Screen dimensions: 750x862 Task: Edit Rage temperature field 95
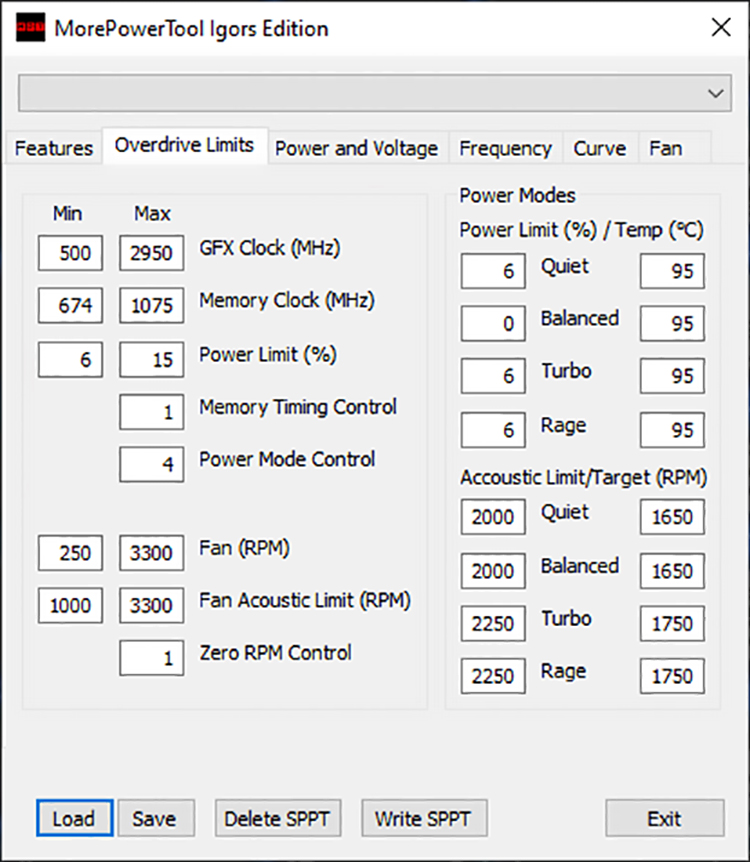672,429
